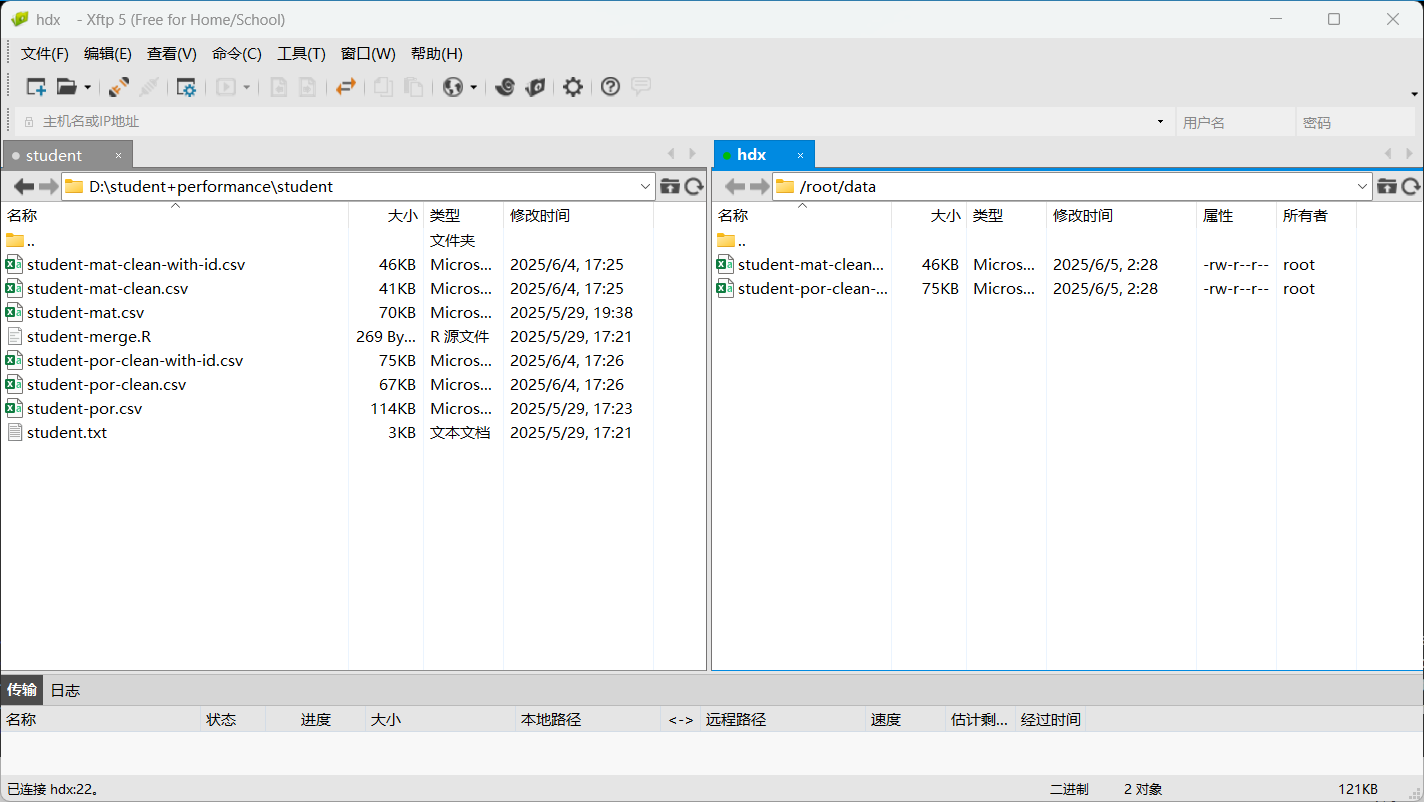Click the back navigation arrow in the remote pane

[734, 186]
